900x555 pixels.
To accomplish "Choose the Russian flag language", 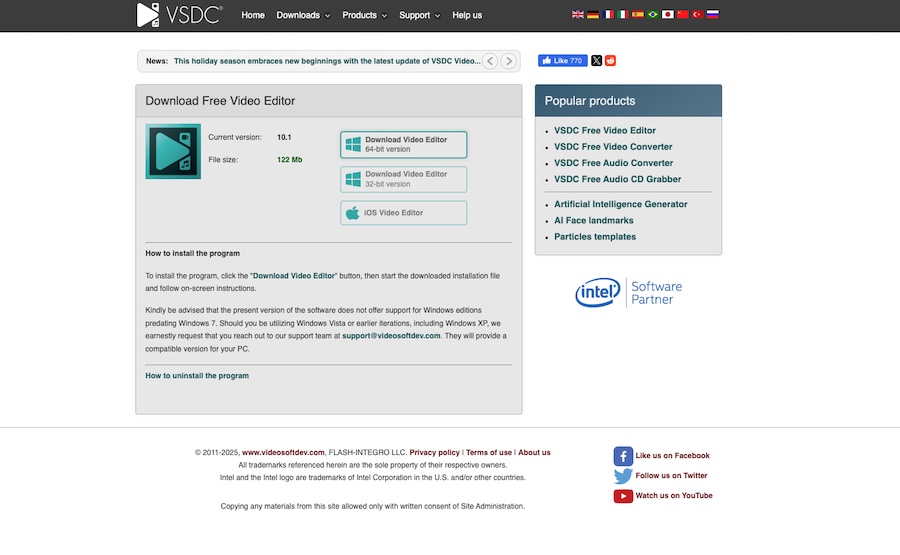I will (712, 14).
